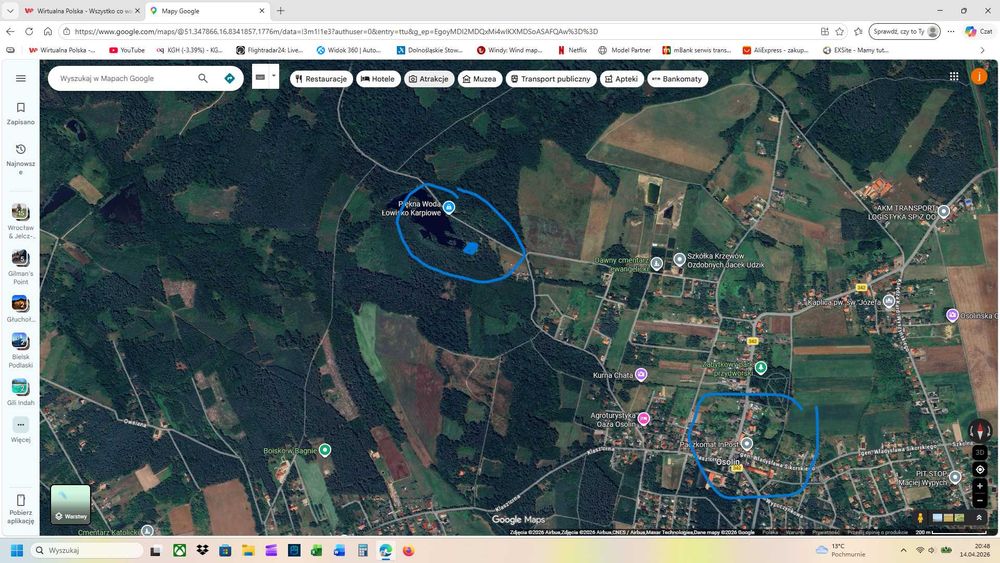Viewport: 1000px width, 563px height.
Task: Open Windows Start menu
Action: click(17, 550)
